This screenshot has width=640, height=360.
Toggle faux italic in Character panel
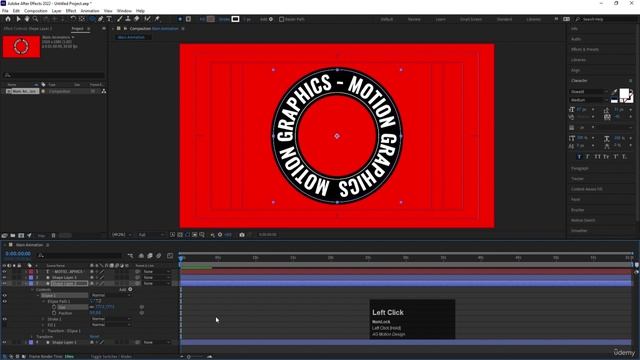click(588, 157)
